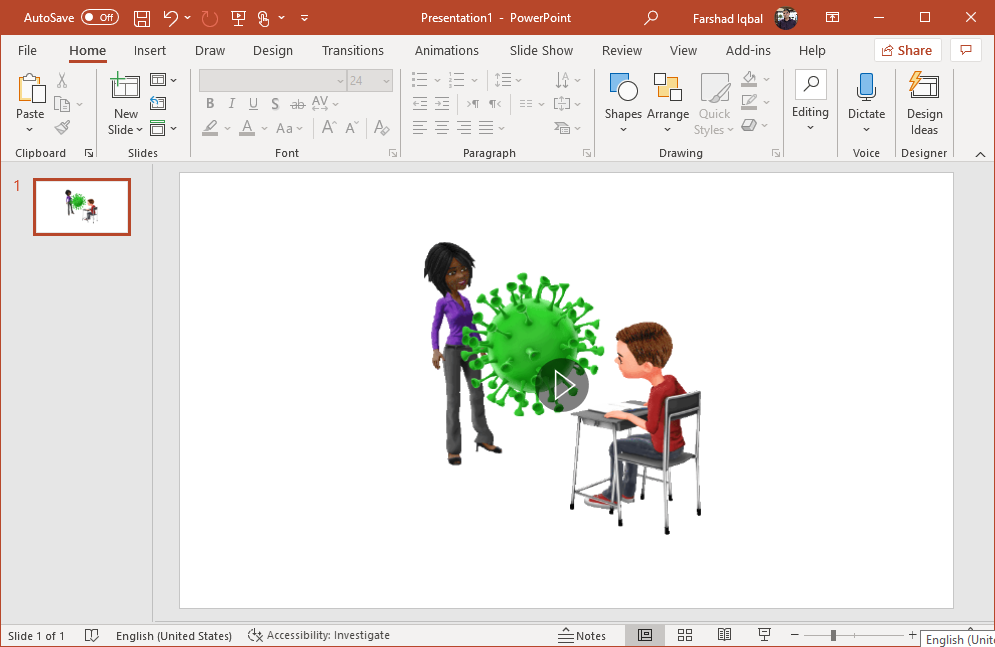The width and height of the screenshot is (995, 647).
Task: Open the Shapes gallery
Action: 622,104
